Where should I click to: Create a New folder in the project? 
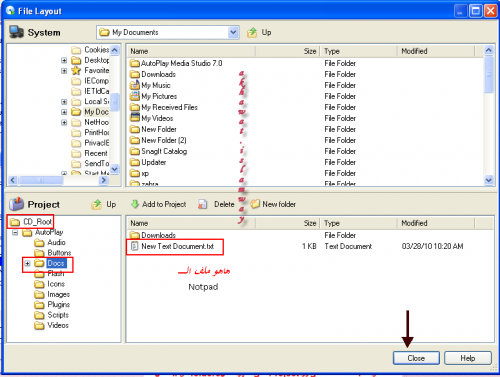pos(273,204)
